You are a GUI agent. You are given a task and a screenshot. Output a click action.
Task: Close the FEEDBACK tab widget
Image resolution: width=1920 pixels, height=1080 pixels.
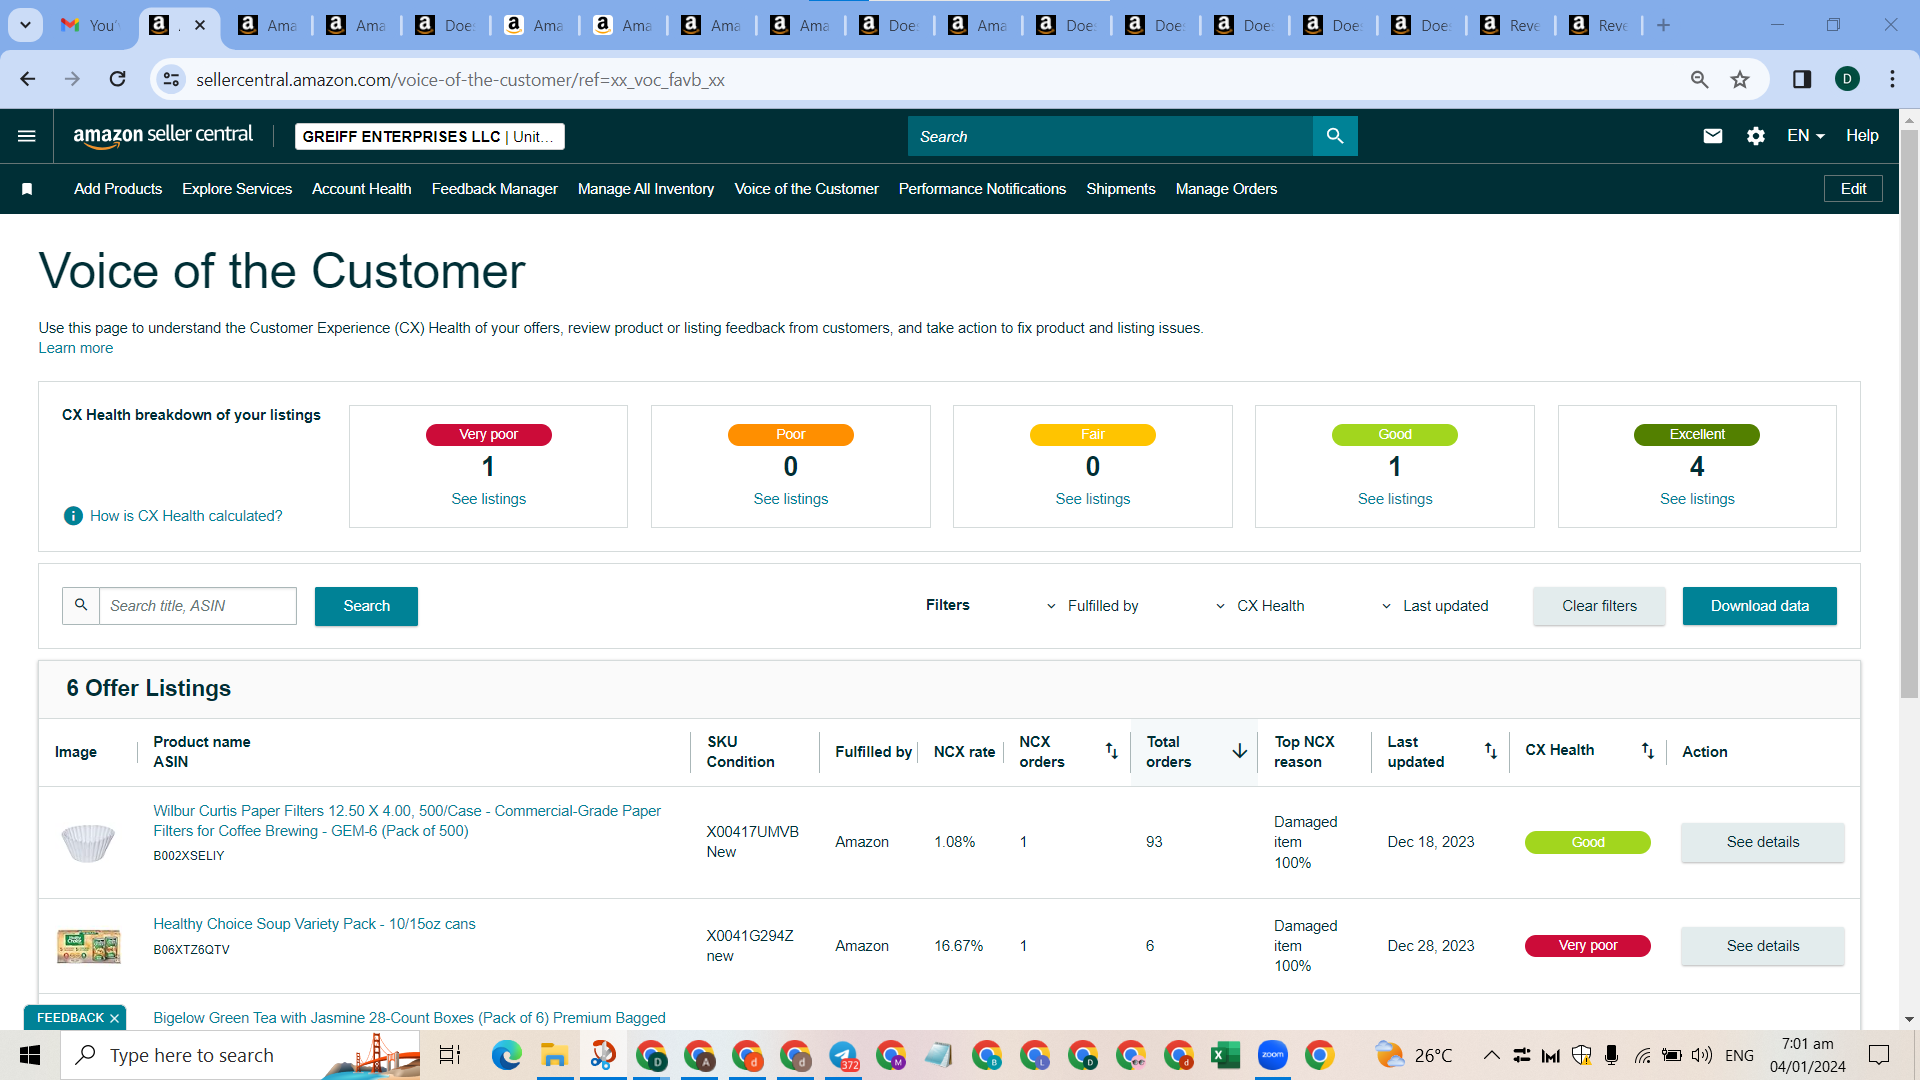(x=114, y=1018)
